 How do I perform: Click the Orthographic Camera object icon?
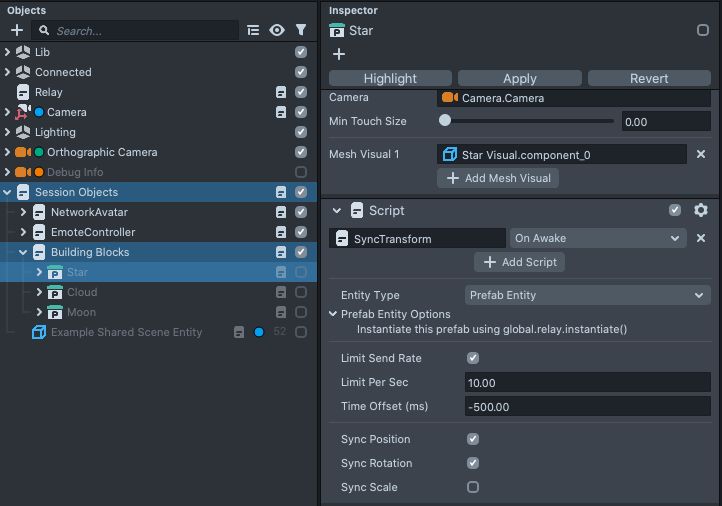coord(22,152)
